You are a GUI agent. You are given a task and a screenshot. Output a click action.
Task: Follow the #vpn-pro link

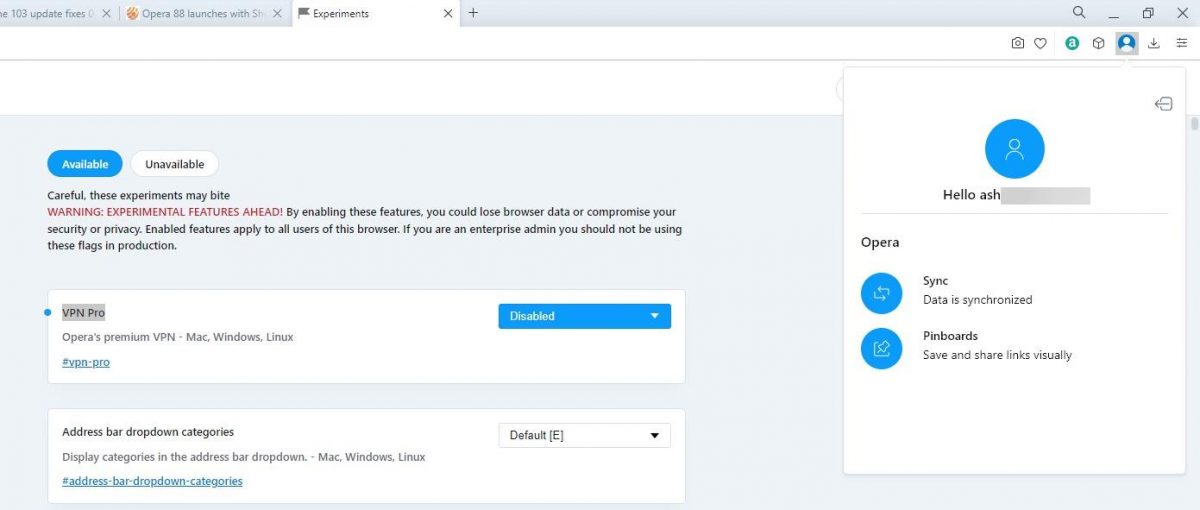tap(86, 362)
